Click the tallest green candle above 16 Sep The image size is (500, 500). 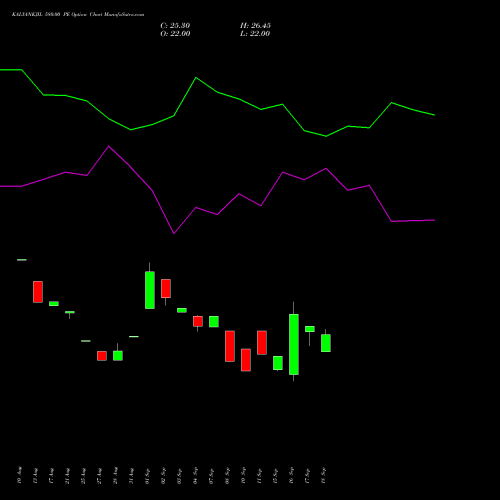[x=294, y=344]
